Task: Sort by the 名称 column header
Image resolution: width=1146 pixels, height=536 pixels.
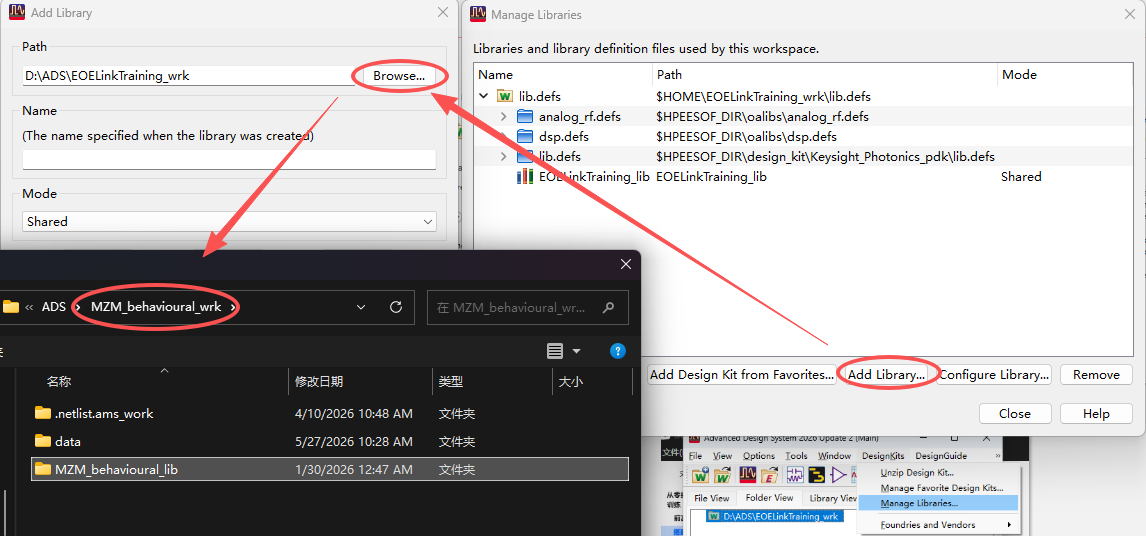Action: click(59, 381)
